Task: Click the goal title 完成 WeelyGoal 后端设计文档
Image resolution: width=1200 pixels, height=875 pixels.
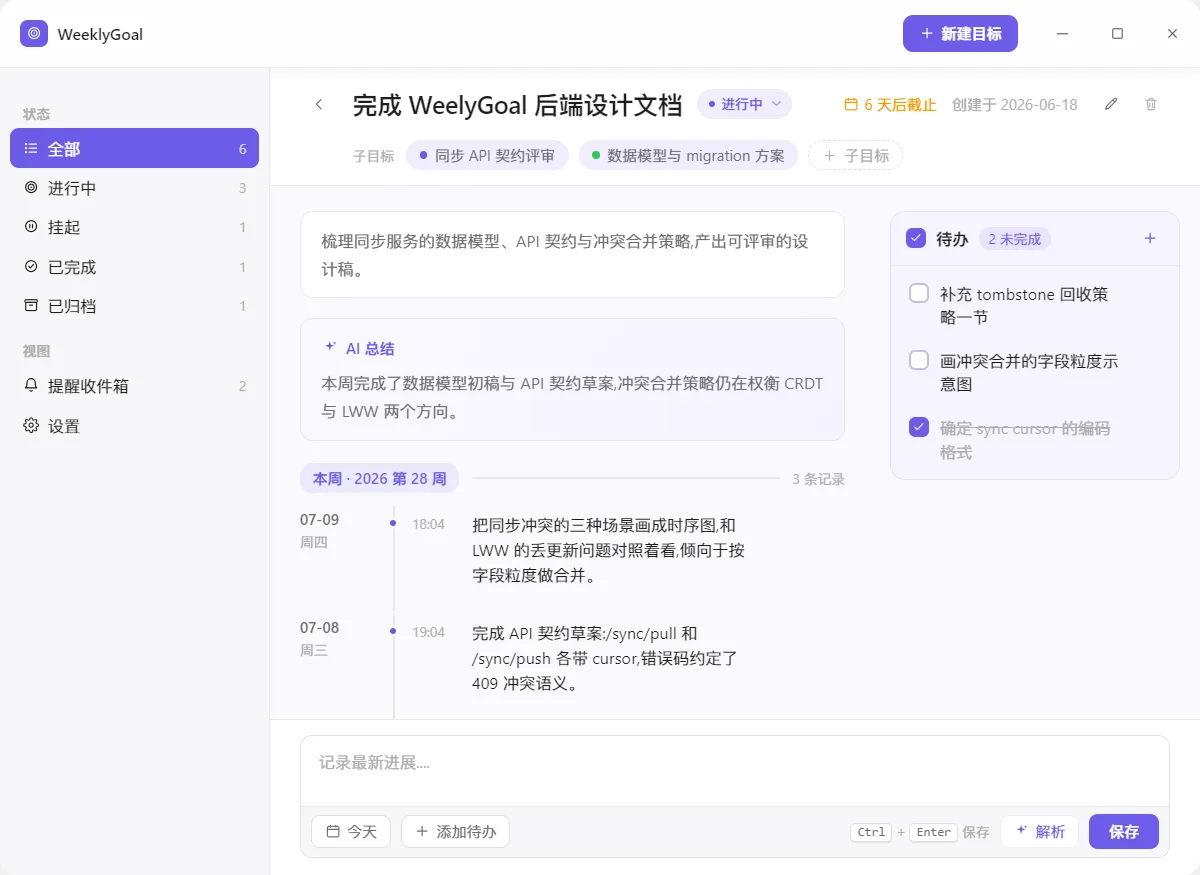Action: [x=517, y=105]
